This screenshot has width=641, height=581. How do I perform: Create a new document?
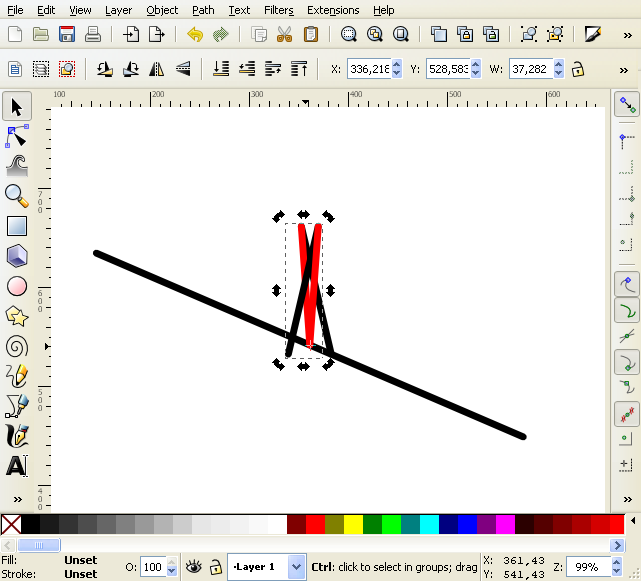15,34
